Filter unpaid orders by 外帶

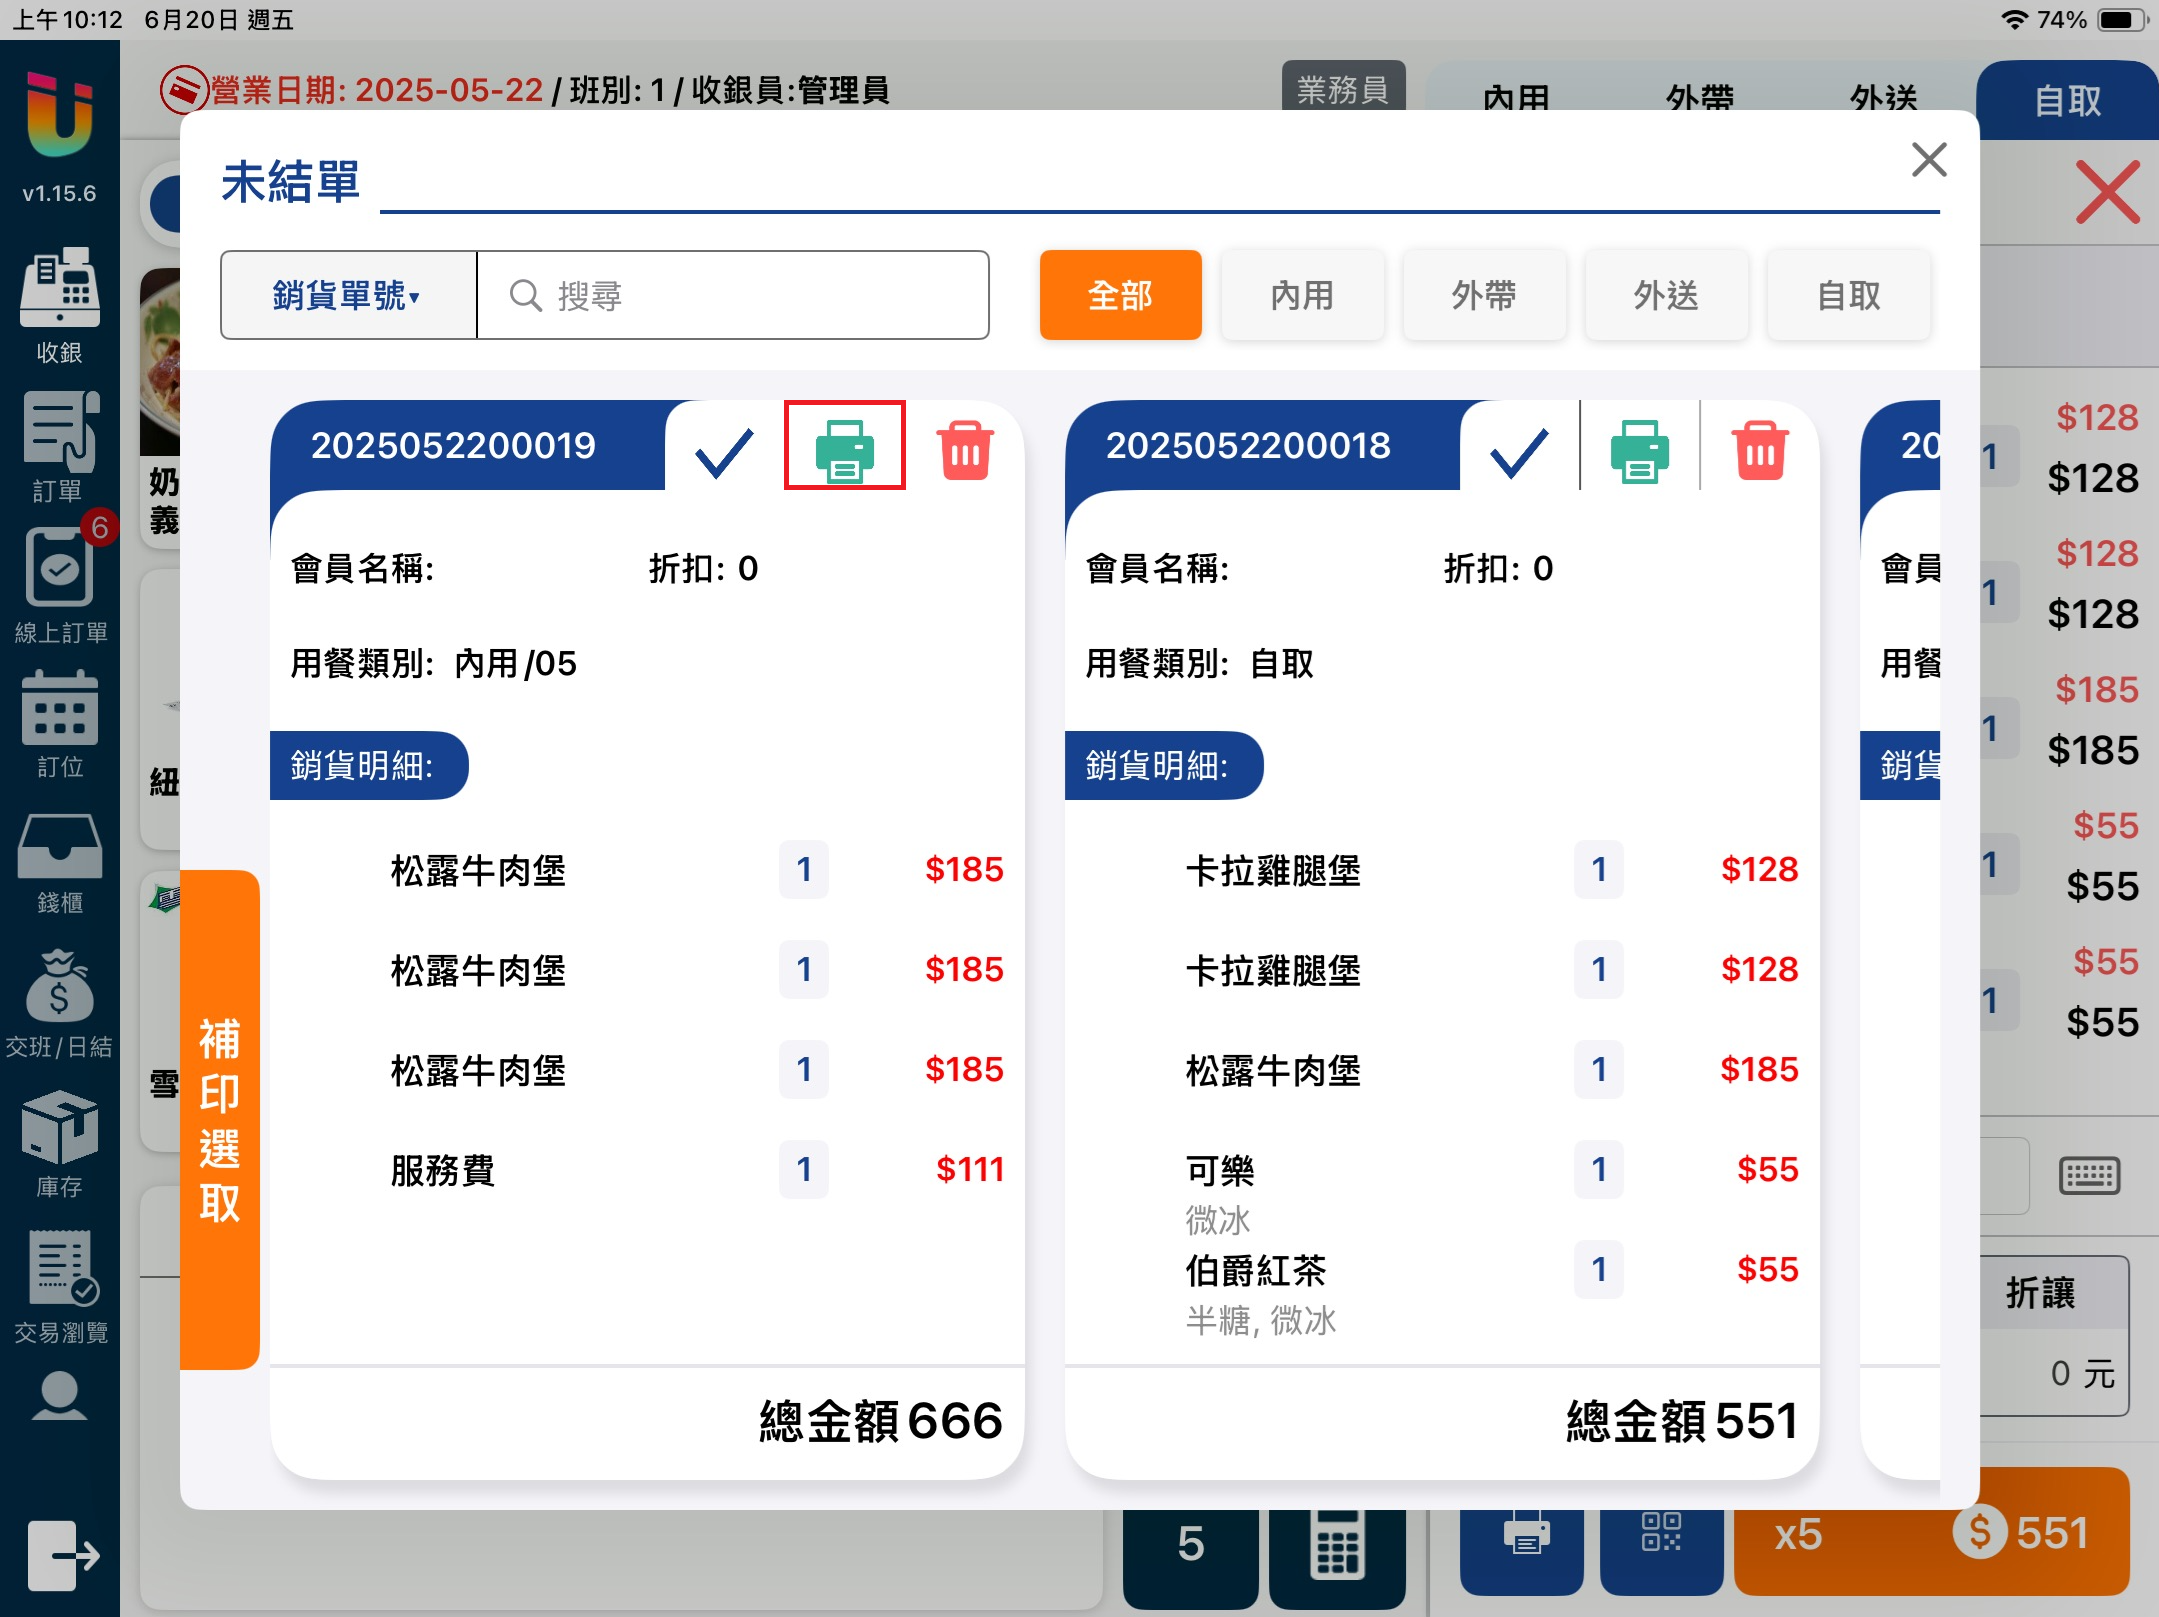pyautogui.click(x=1484, y=295)
